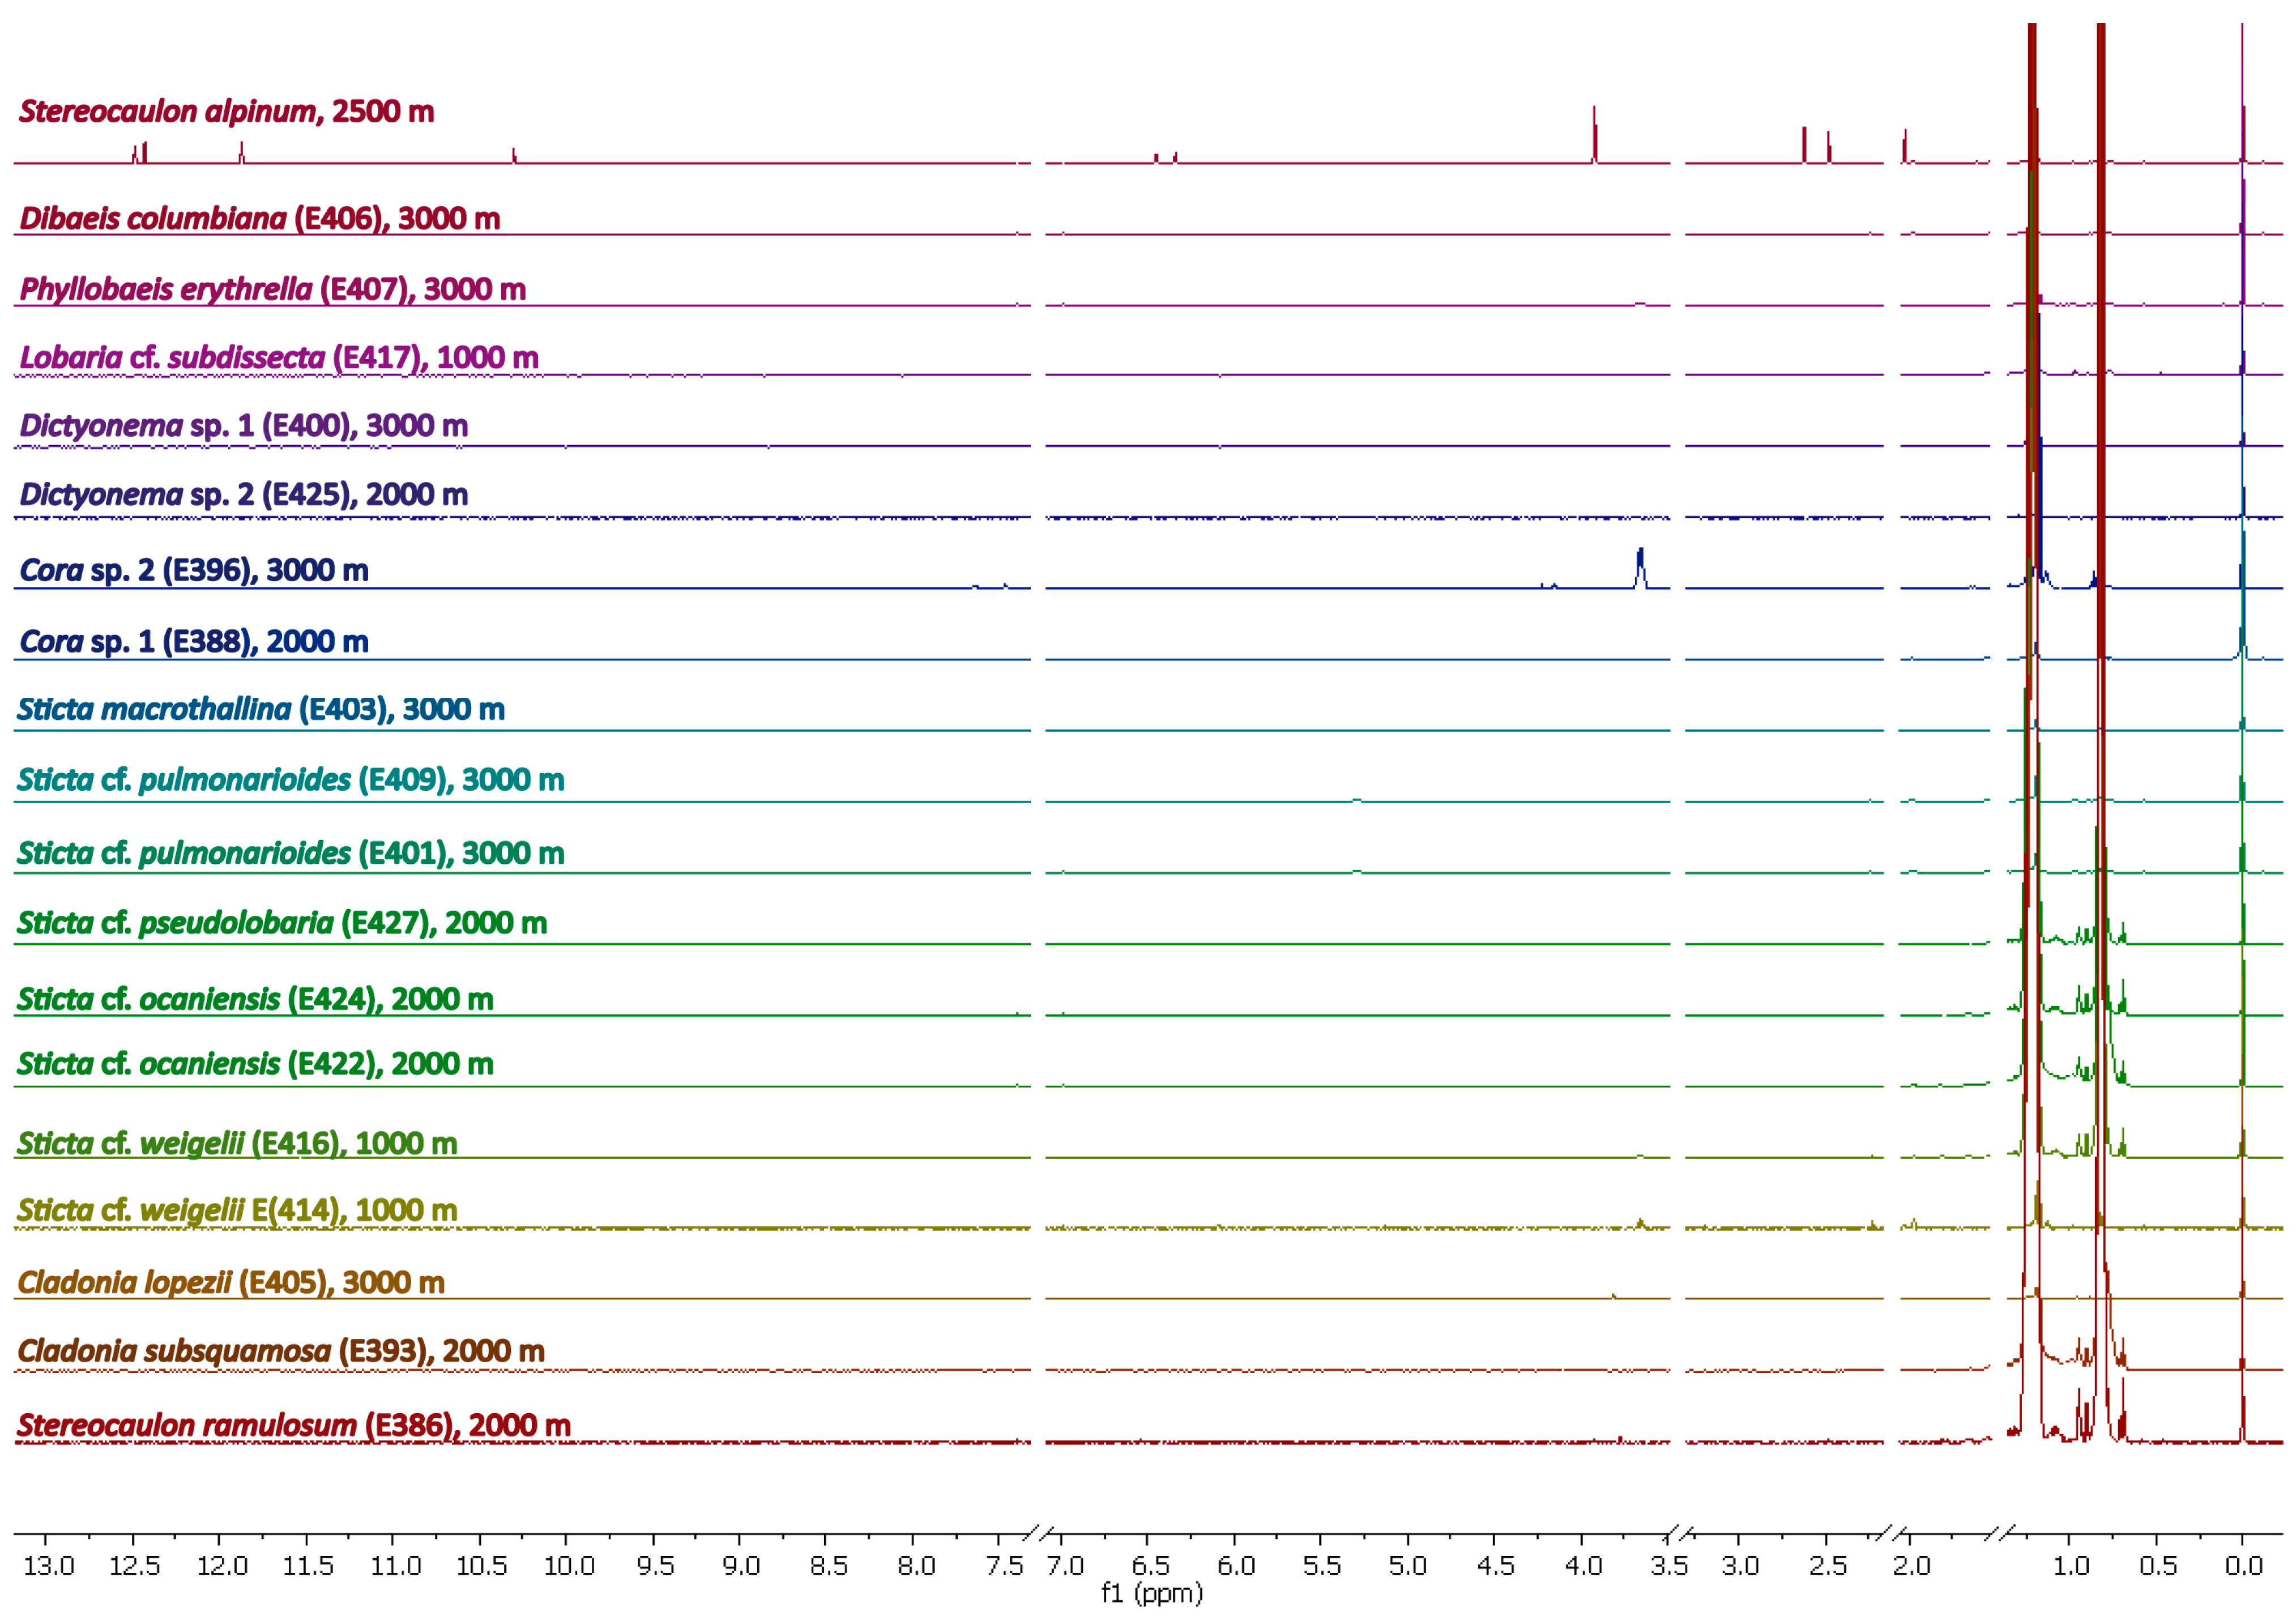Click the 9.0 ppm axis tick label

coord(741,1566)
